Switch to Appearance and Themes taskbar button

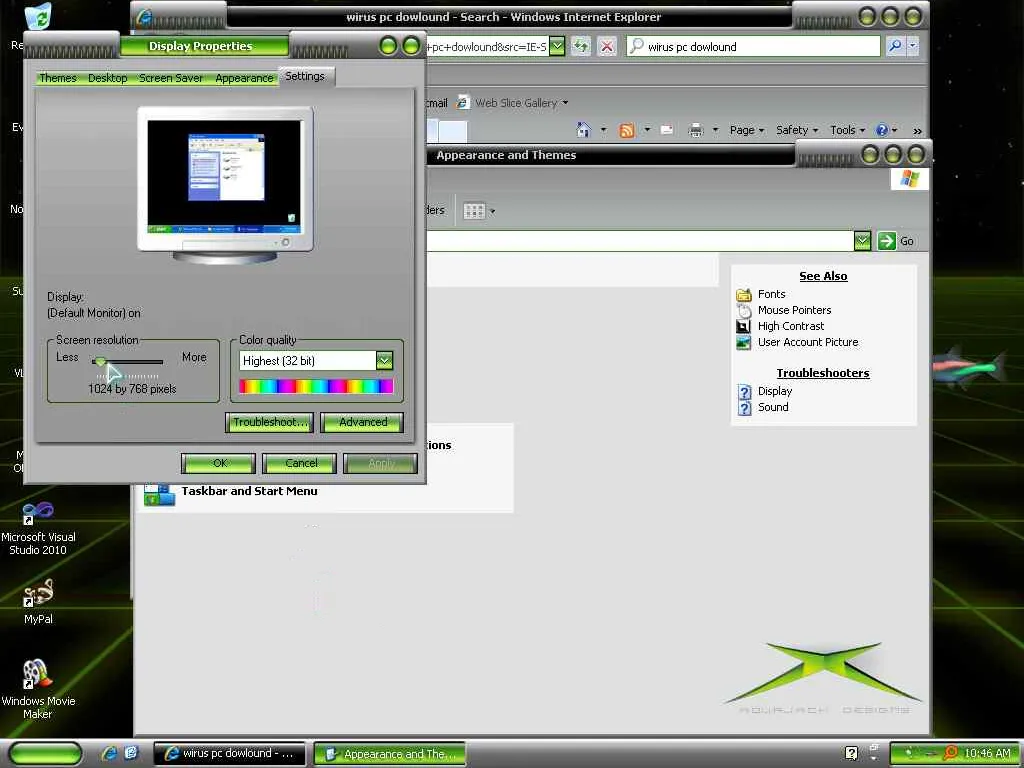tap(390, 754)
